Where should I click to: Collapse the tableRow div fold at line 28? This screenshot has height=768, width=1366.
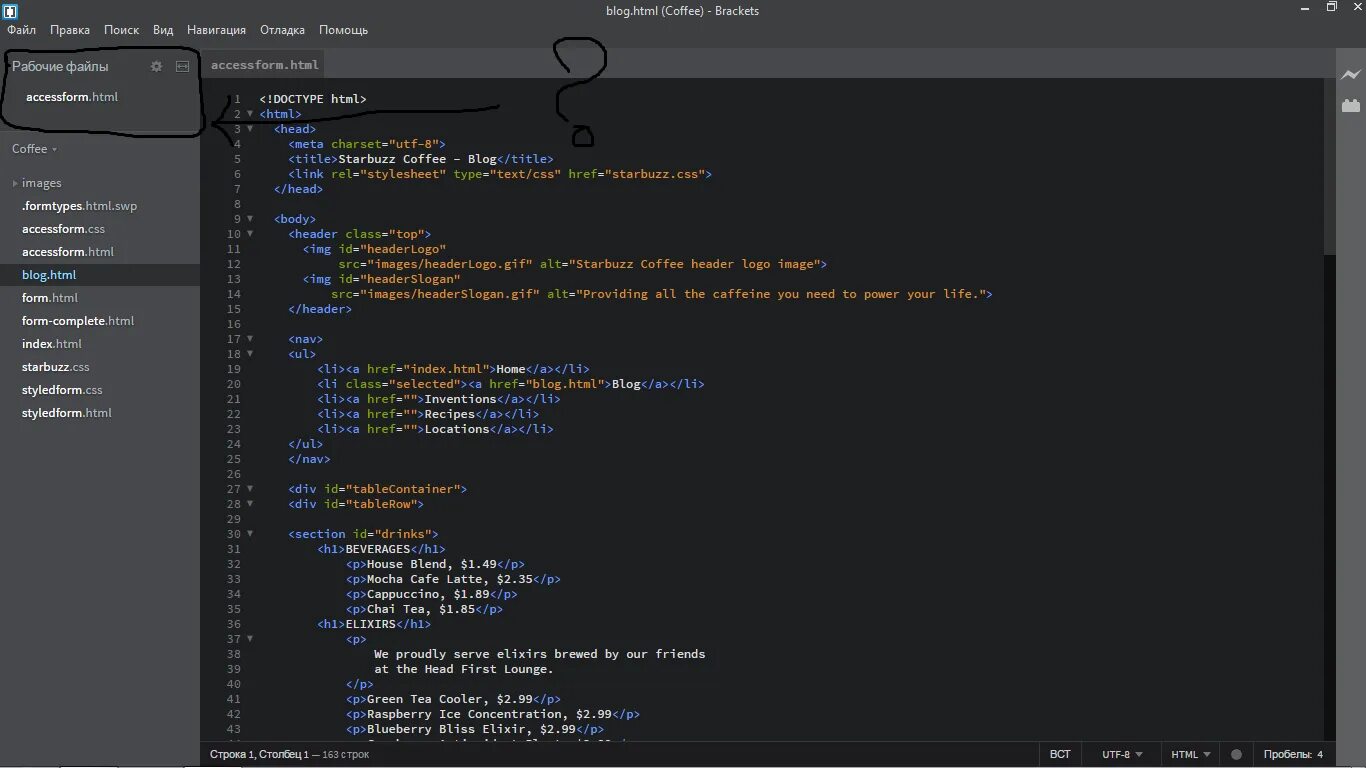pyautogui.click(x=250, y=504)
